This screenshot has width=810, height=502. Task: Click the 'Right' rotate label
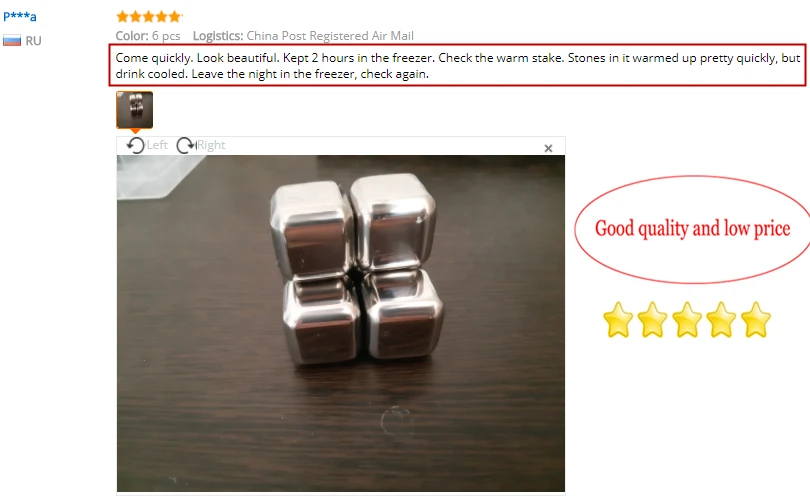point(211,145)
